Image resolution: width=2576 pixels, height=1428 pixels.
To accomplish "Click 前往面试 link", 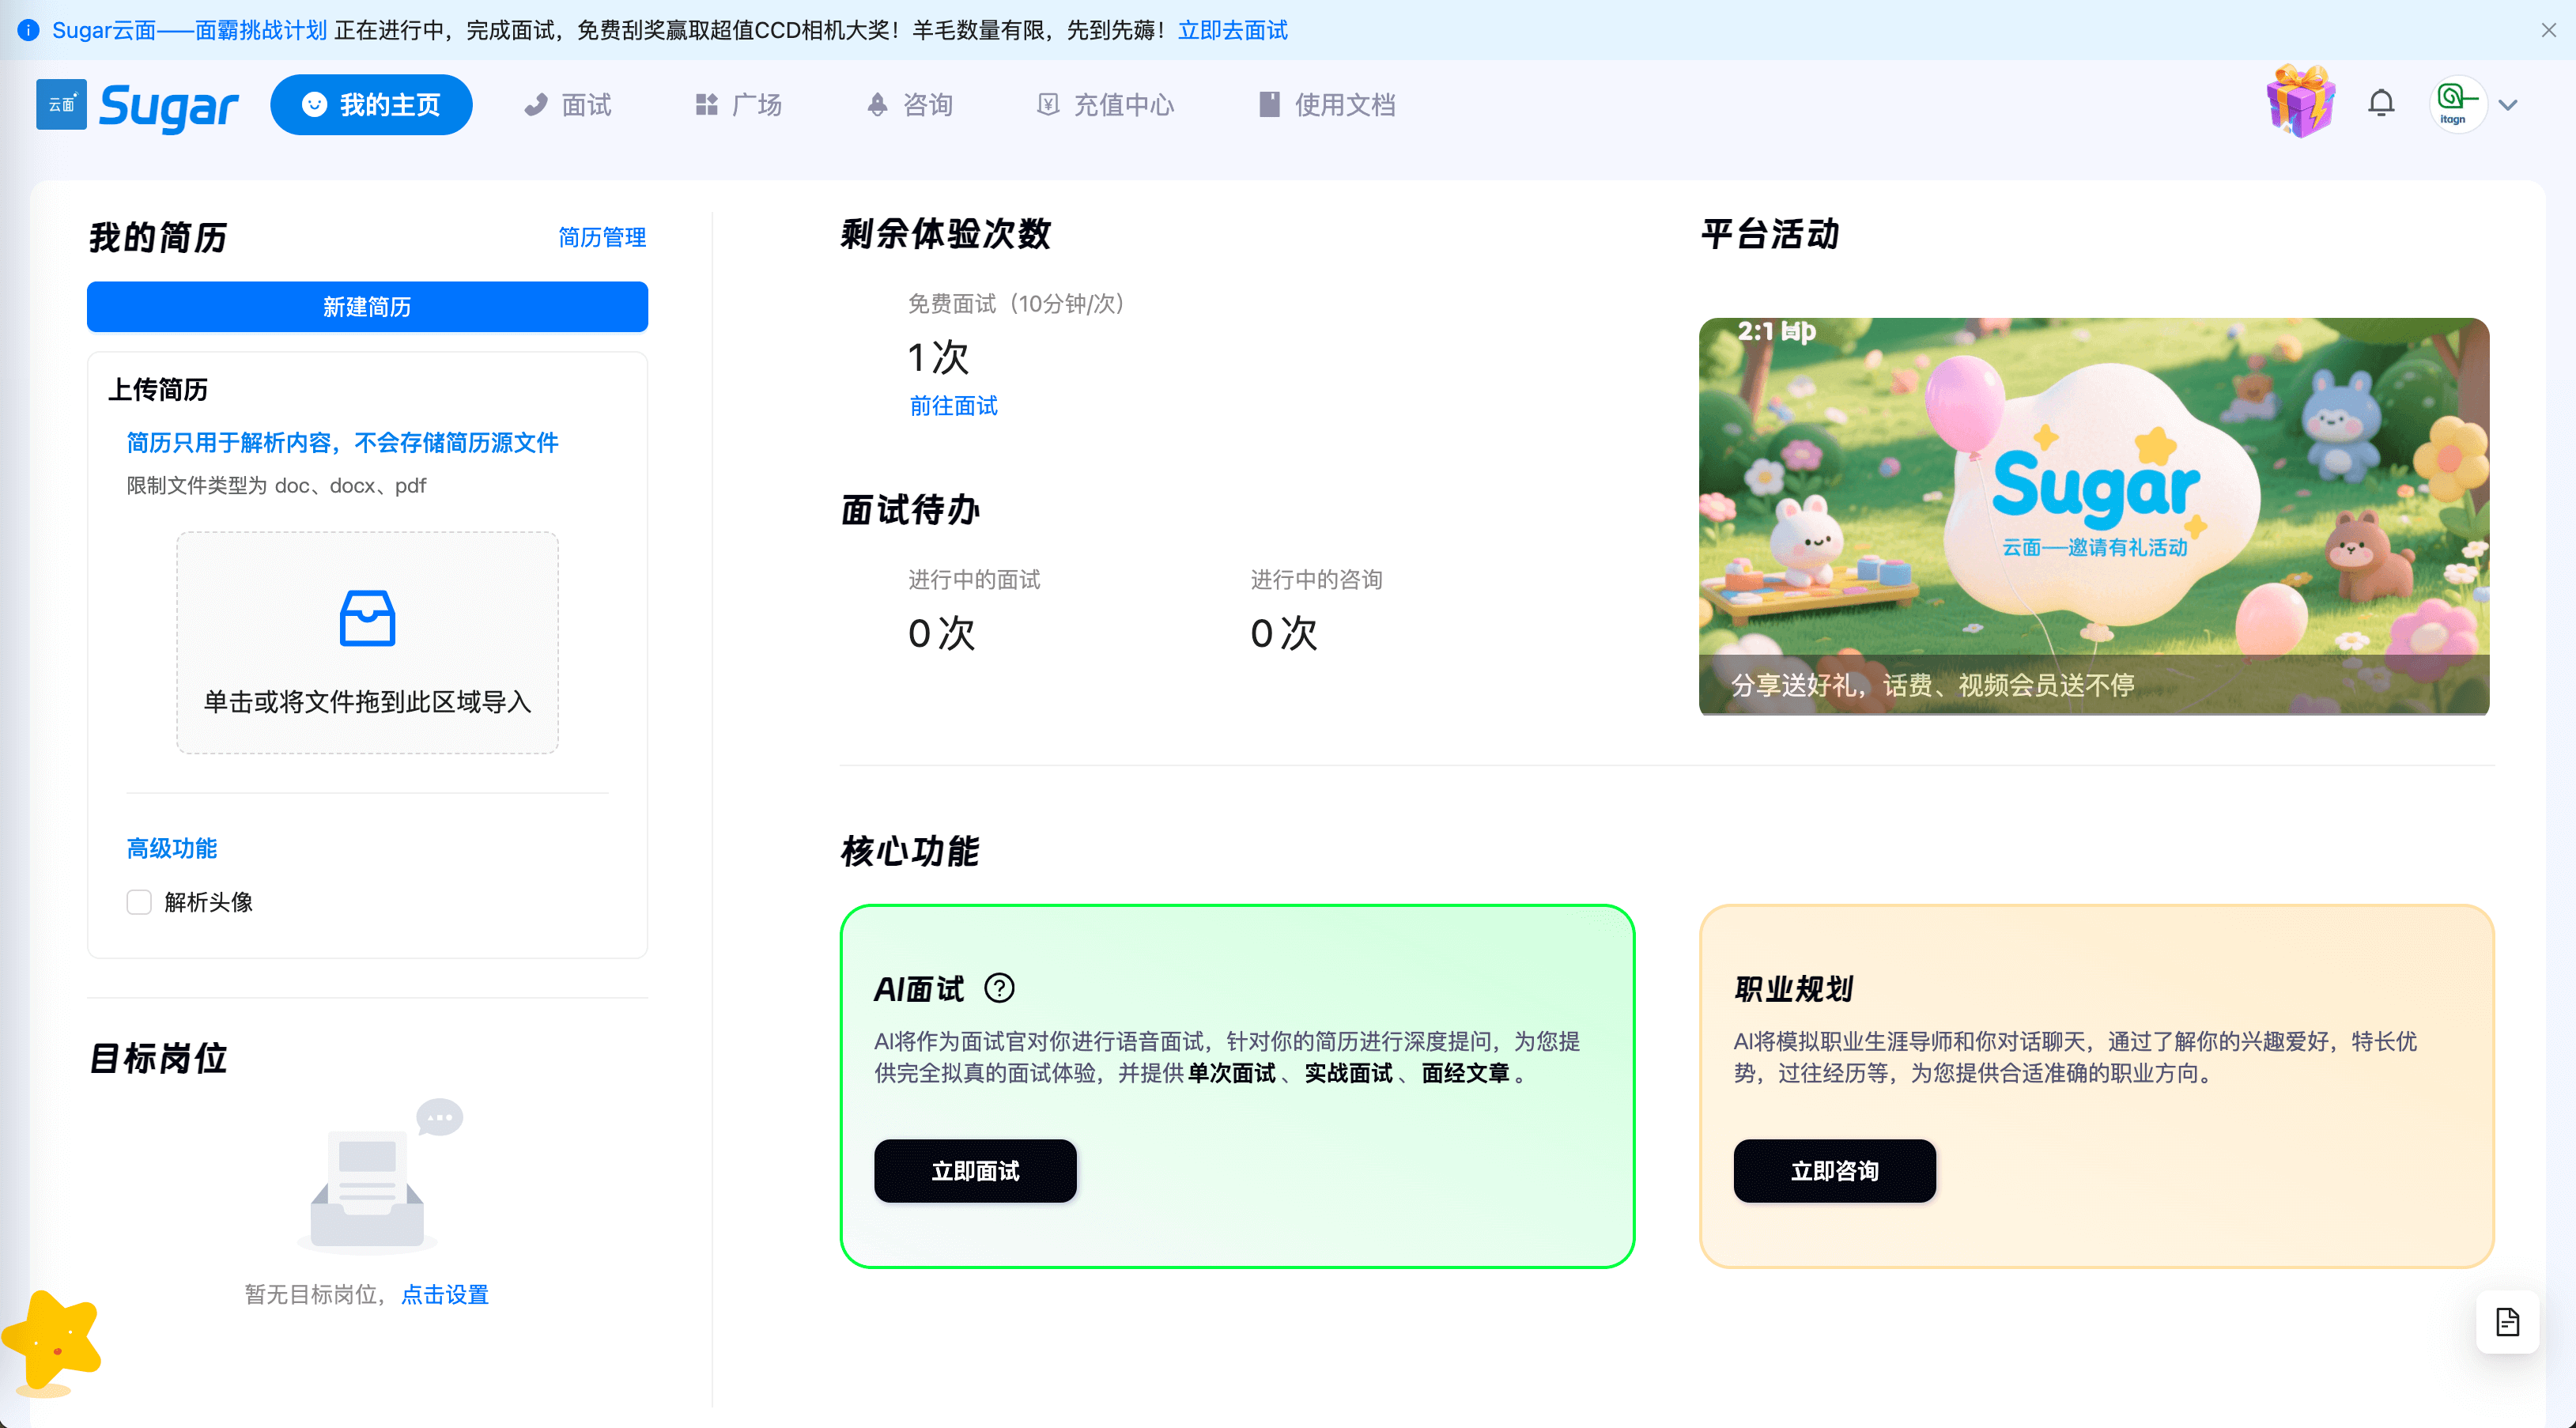I will pyautogui.click(x=953, y=406).
